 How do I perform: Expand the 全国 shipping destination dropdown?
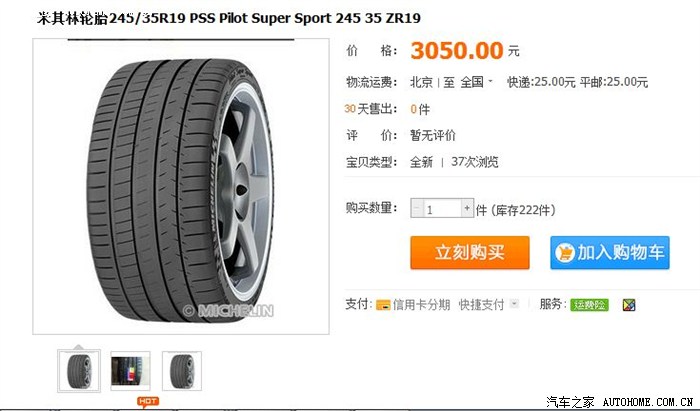point(476,82)
